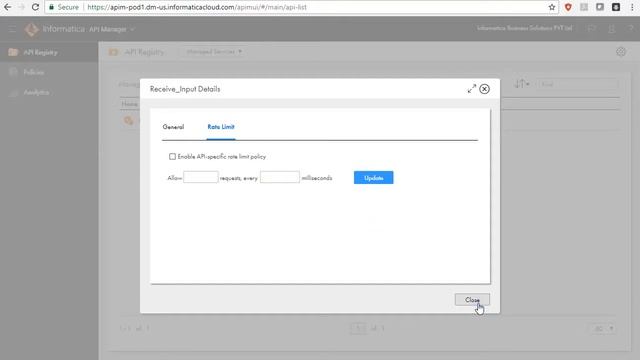This screenshot has height=360, width=640.
Task: Go forward with browser forward arrow
Action: click(x=21, y=7)
